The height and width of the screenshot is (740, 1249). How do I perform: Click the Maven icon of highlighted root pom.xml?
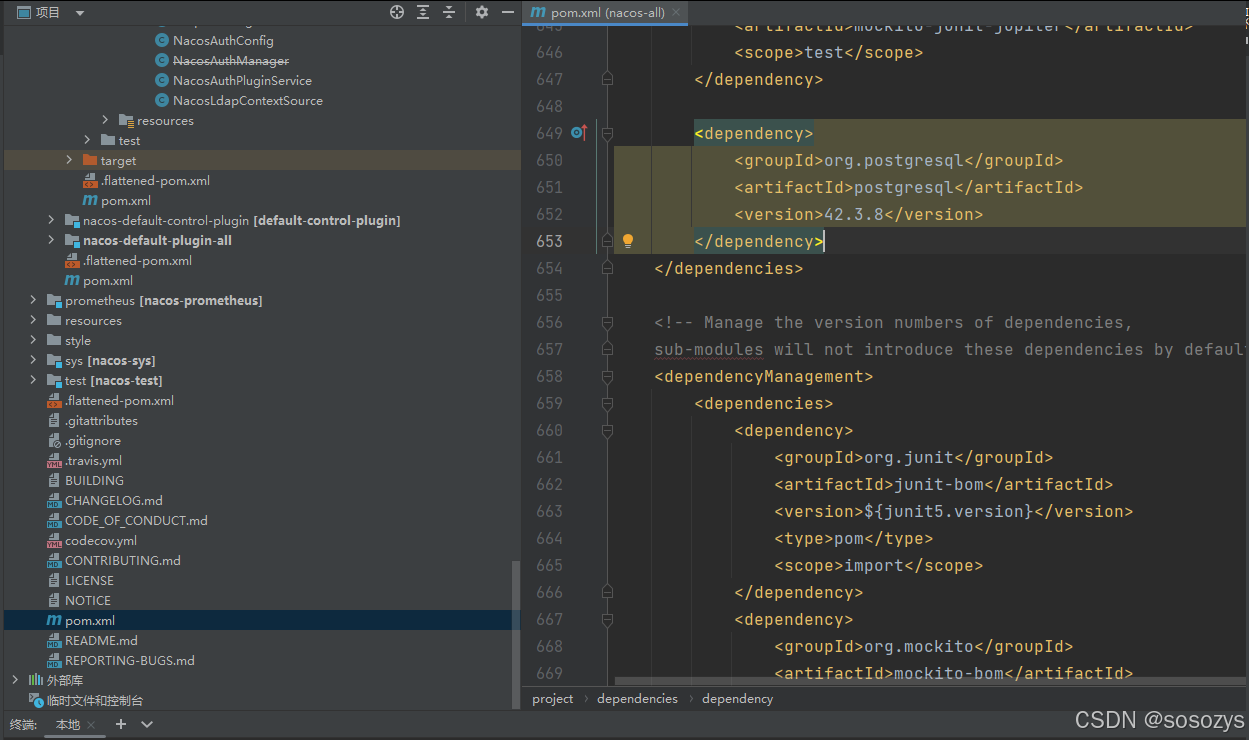click(54, 620)
